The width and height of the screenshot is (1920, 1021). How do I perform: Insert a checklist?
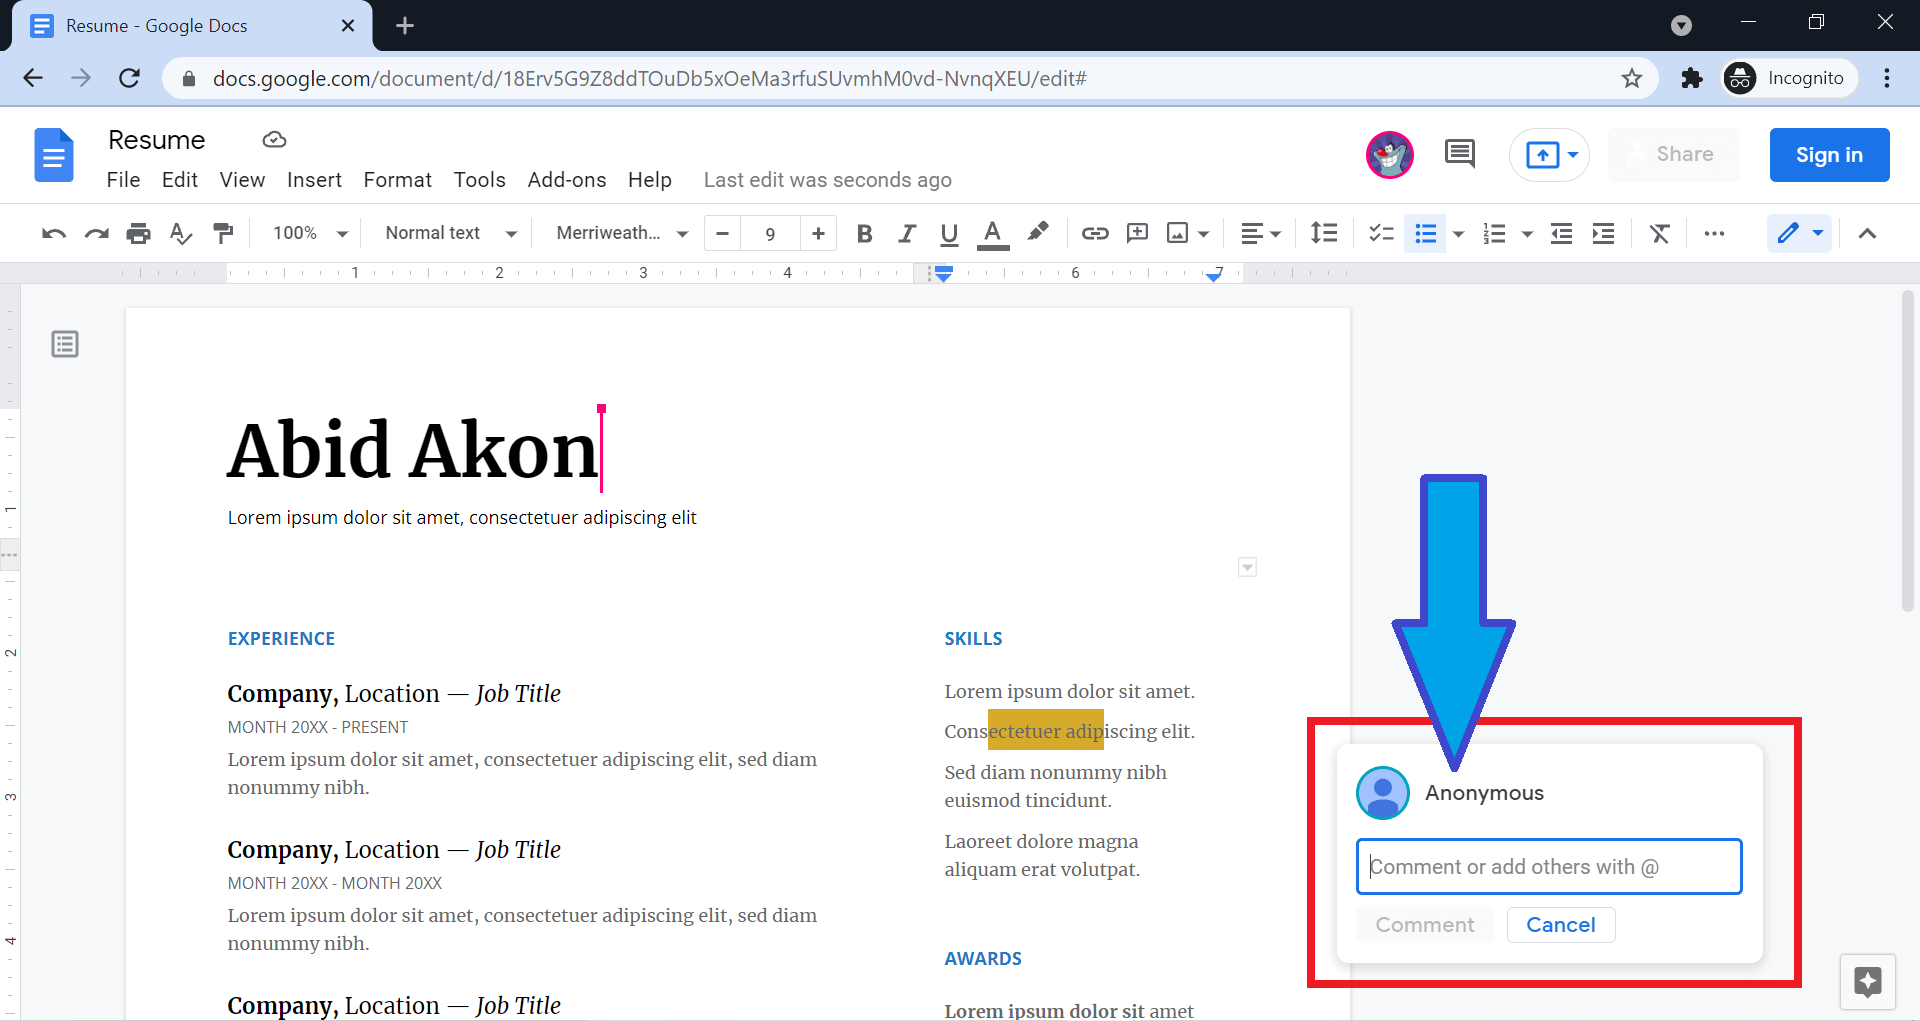click(x=1381, y=234)
